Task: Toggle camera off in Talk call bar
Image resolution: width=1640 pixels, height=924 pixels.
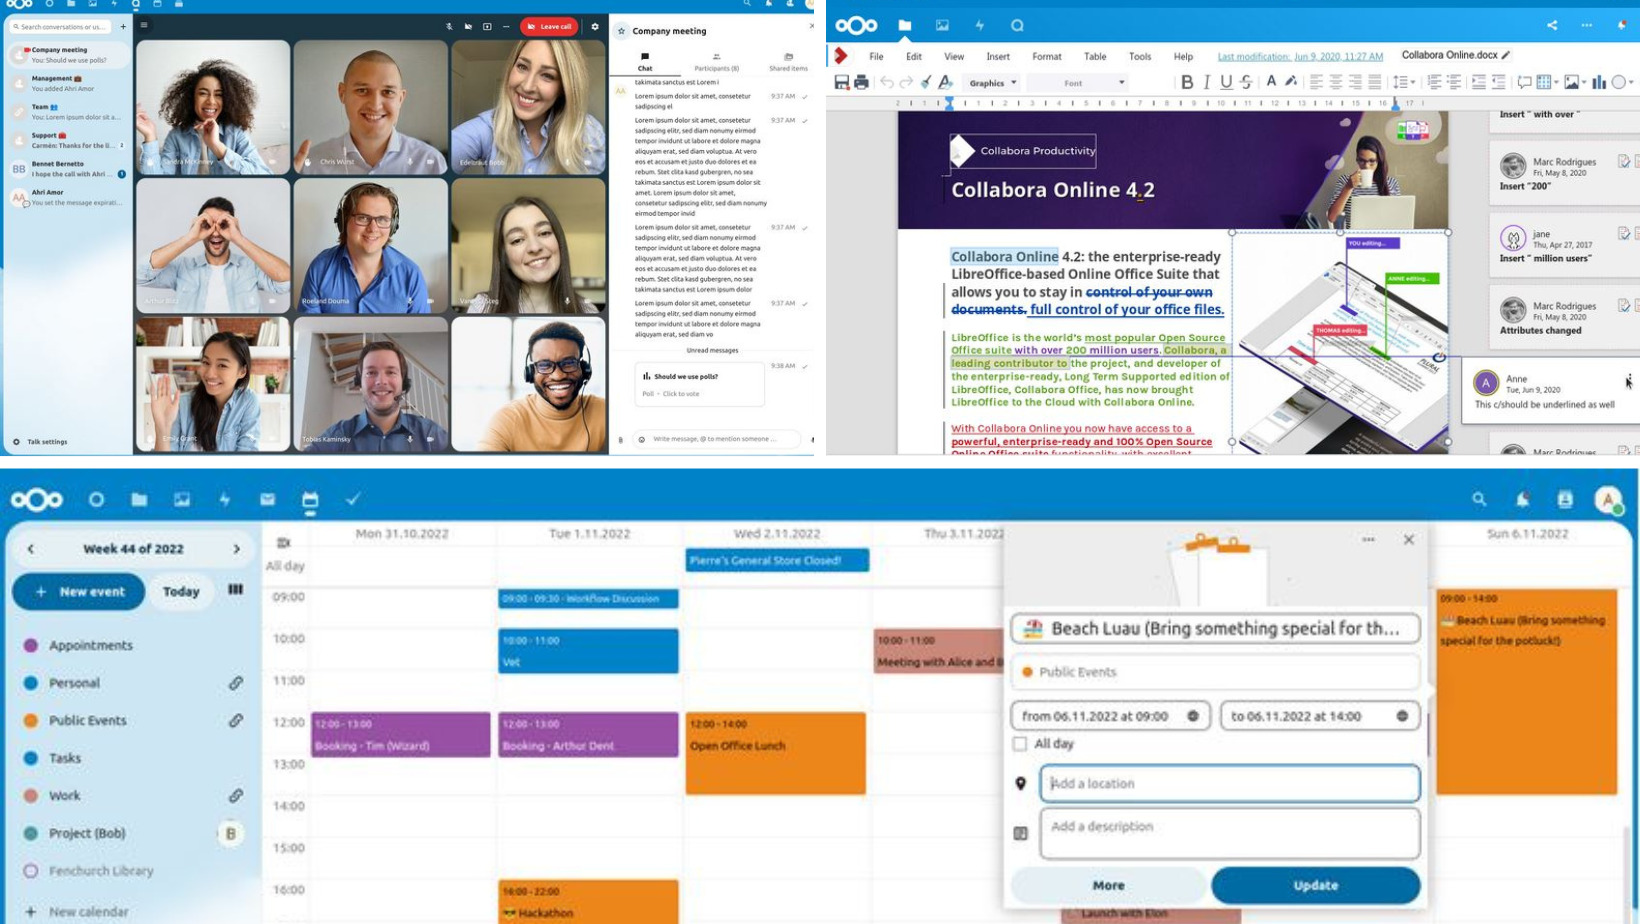Action: [468, 26]
